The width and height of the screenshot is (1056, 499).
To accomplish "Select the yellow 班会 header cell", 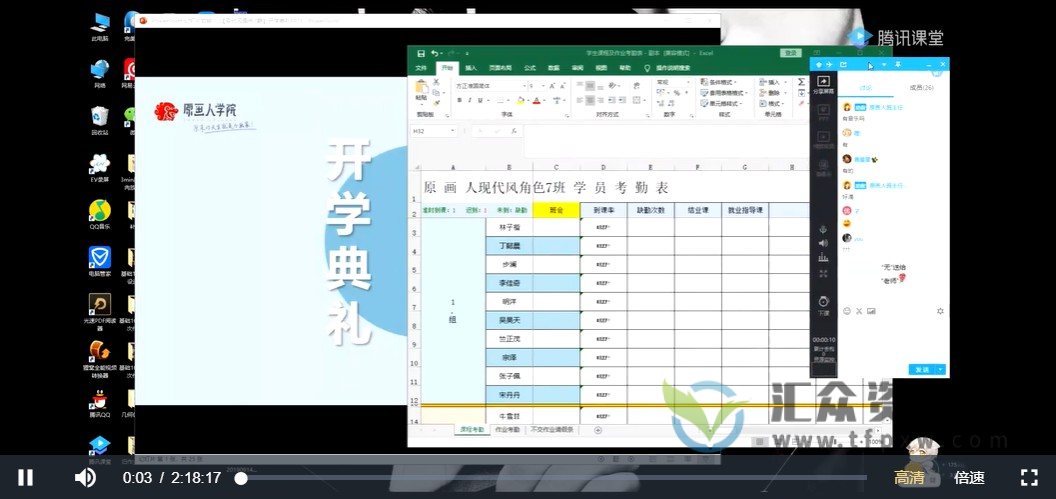I will click(556, 210).
